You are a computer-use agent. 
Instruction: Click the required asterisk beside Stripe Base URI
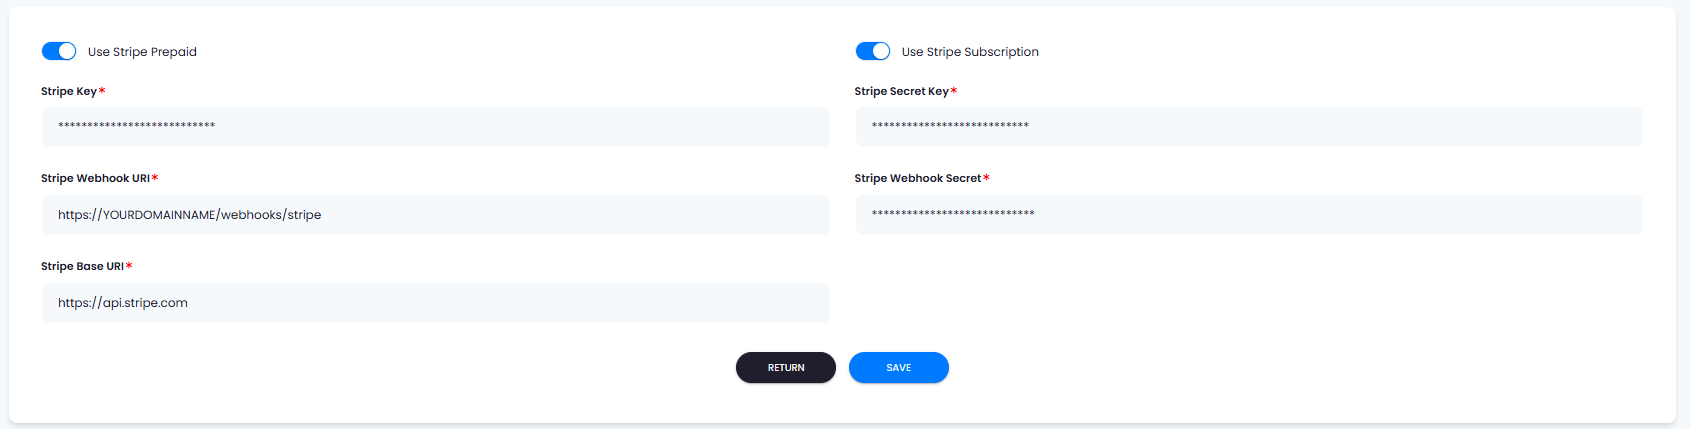(x=129, y=266)
